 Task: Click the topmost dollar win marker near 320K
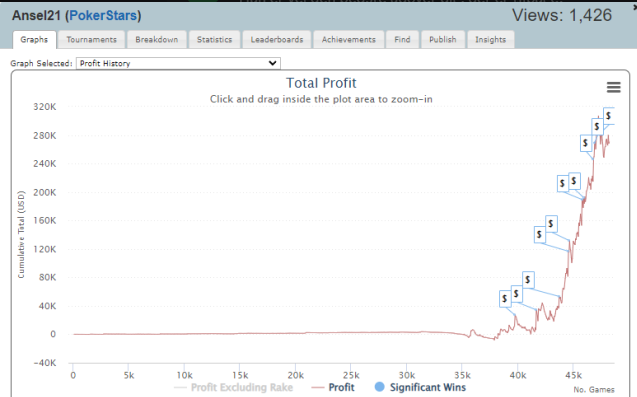[608, 116]
